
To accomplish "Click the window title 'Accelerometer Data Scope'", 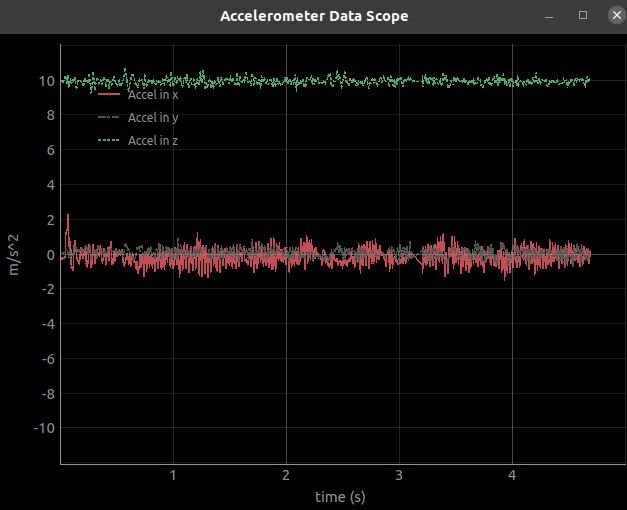I will [314, 16].
